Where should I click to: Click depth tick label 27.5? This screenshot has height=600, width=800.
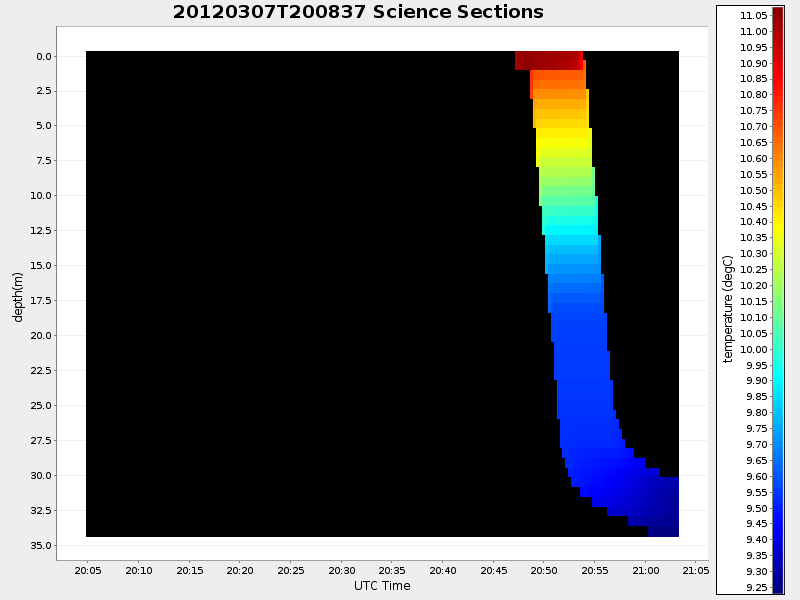click(x=41, y=440)
